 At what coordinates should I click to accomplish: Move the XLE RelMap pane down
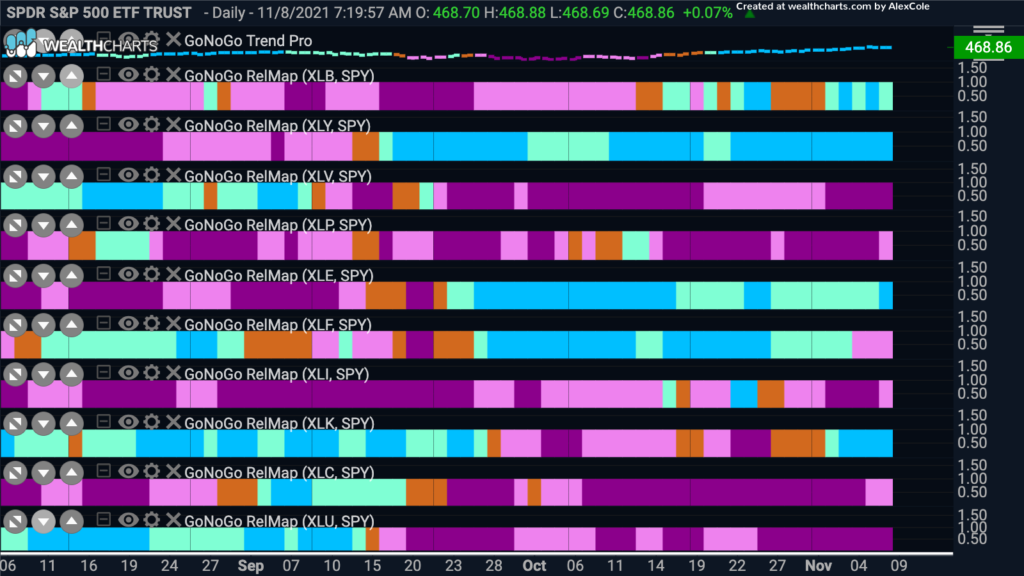pyautogui.click(x=43, y=276)
